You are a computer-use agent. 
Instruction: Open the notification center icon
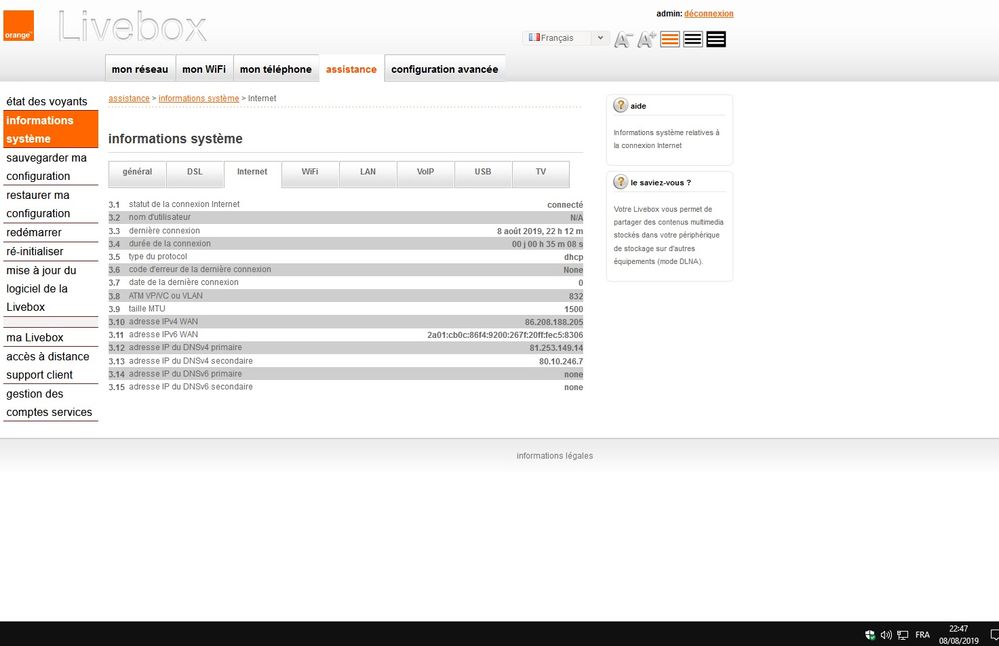click(x=994, y=635)
